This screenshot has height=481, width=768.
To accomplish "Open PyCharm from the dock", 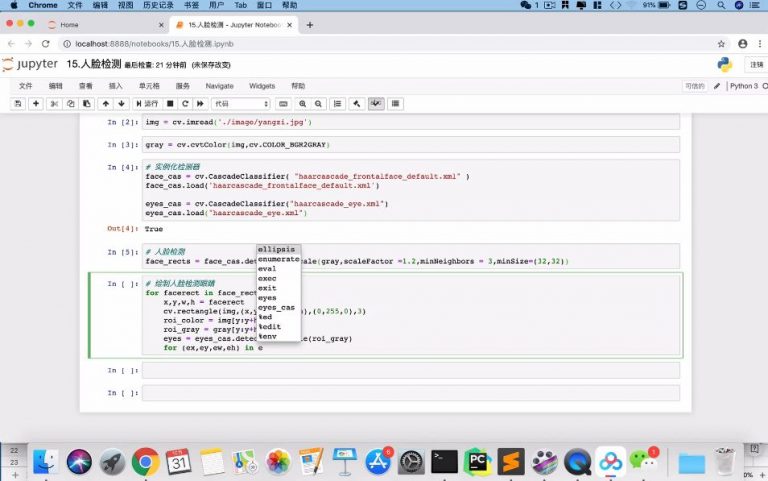I will click(x=477, y=461).
